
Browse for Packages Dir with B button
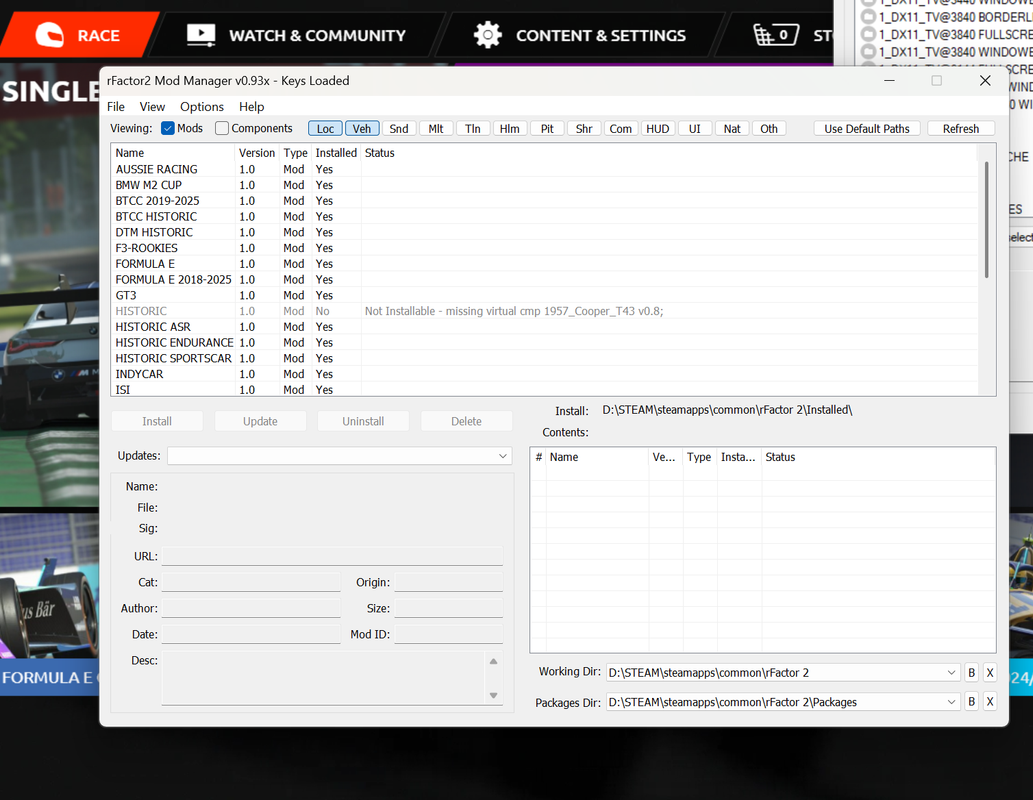[971, 702]
